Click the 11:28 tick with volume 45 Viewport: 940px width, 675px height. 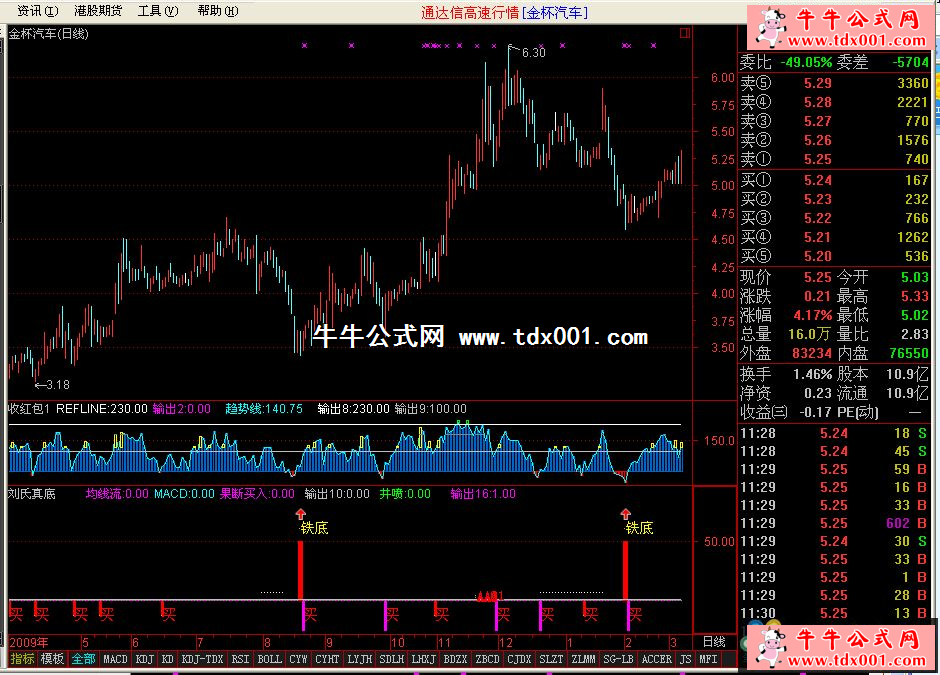tap(834, 451)
